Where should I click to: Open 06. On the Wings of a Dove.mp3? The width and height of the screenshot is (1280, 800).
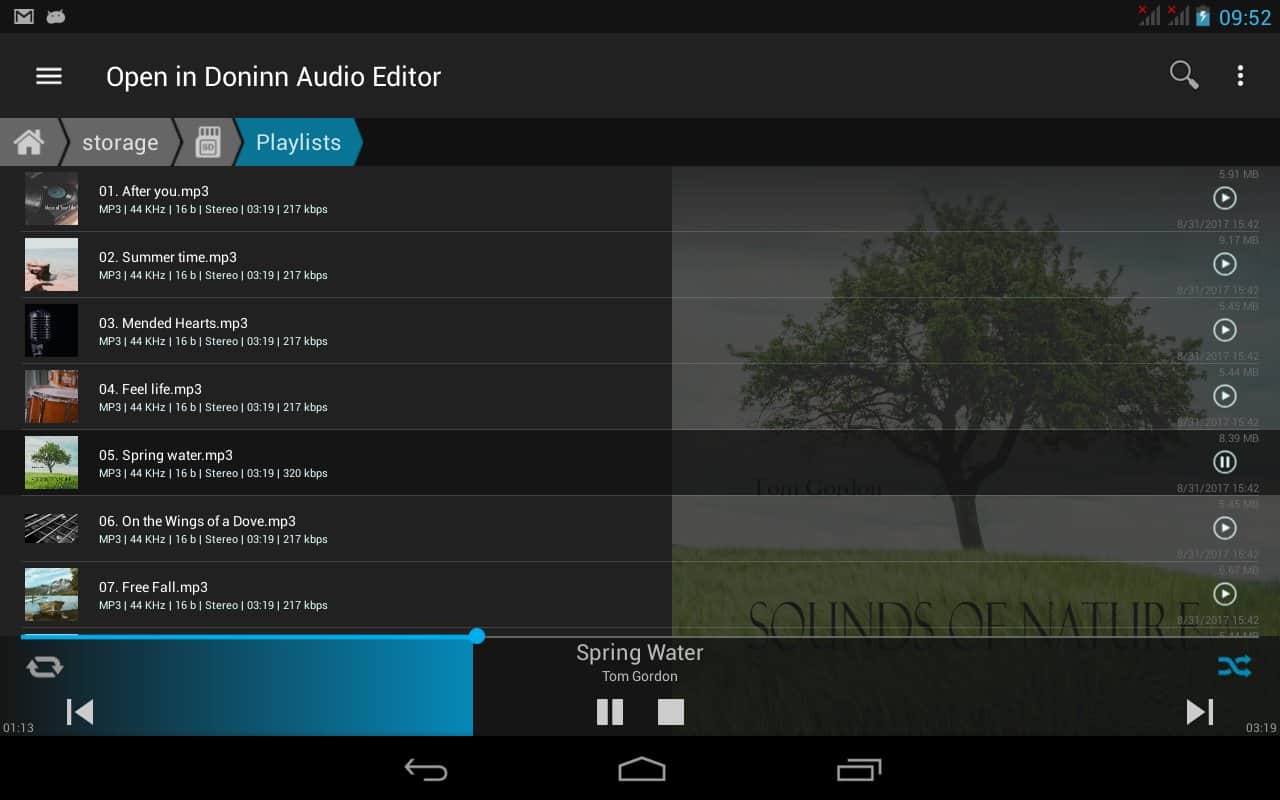(197, 521)
